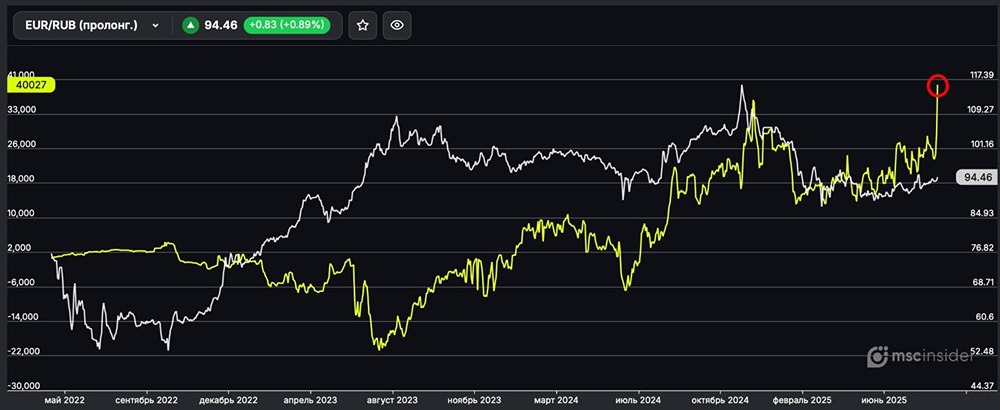
Task: Click the февраль 2025 date label
Action: click(x=802, y=400)
